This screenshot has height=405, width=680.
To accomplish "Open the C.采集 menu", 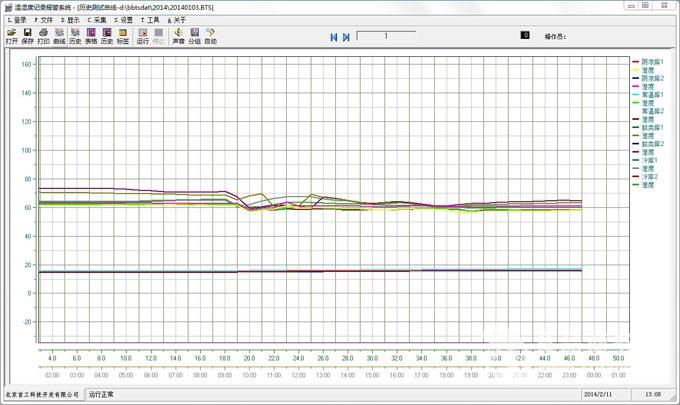I will 97,20.
